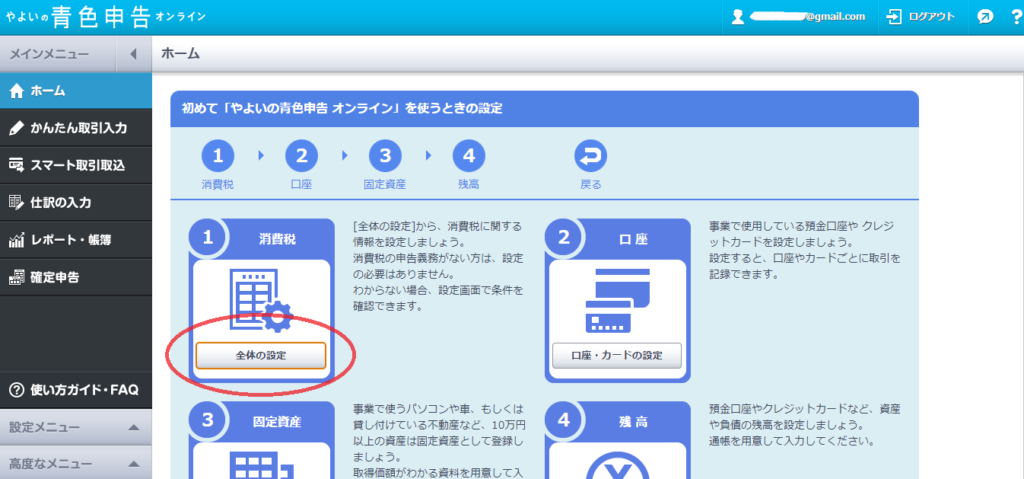This screenshot has width=1024, height=479.
Task: Click the 口座・カードの設定 button
Action: [617, 355]
